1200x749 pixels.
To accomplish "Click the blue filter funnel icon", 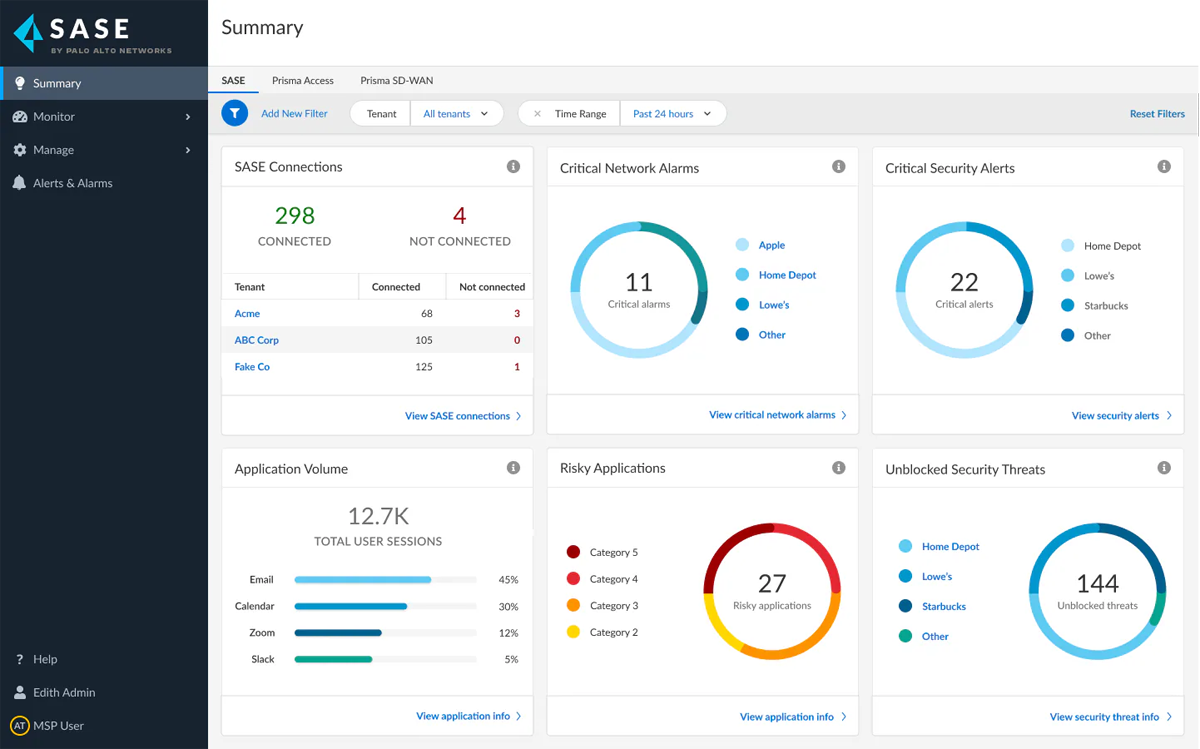I will 234,113.
